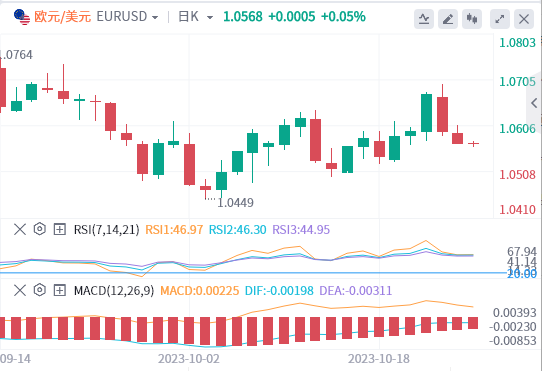Collapse the right side panel arrow
The width and height of the screenshot is (542, 371).
(534, 103)
